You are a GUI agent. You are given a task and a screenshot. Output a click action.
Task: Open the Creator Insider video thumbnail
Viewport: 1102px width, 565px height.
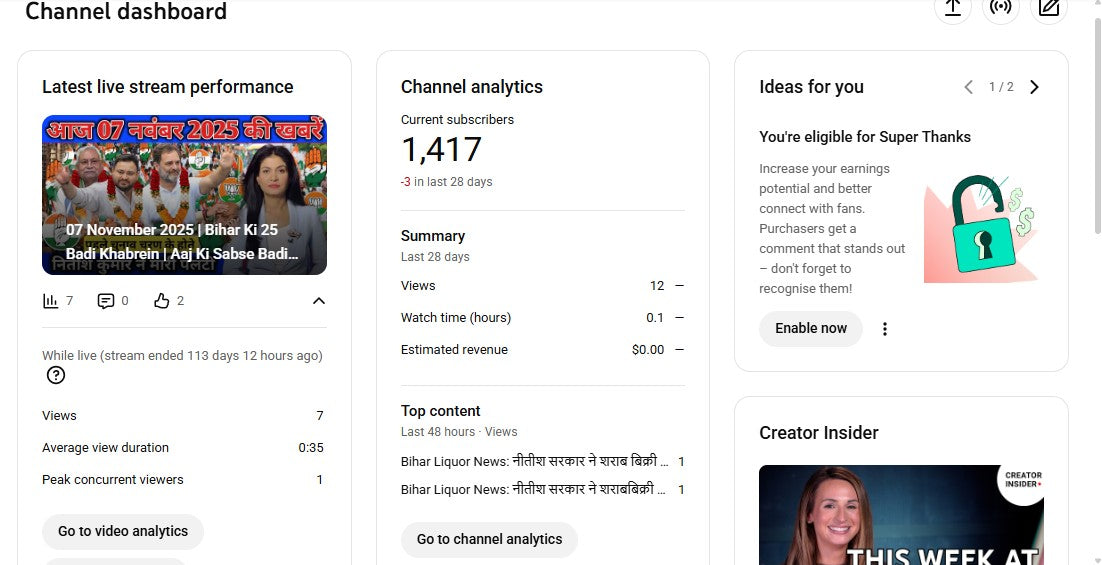tap(900, 515)
